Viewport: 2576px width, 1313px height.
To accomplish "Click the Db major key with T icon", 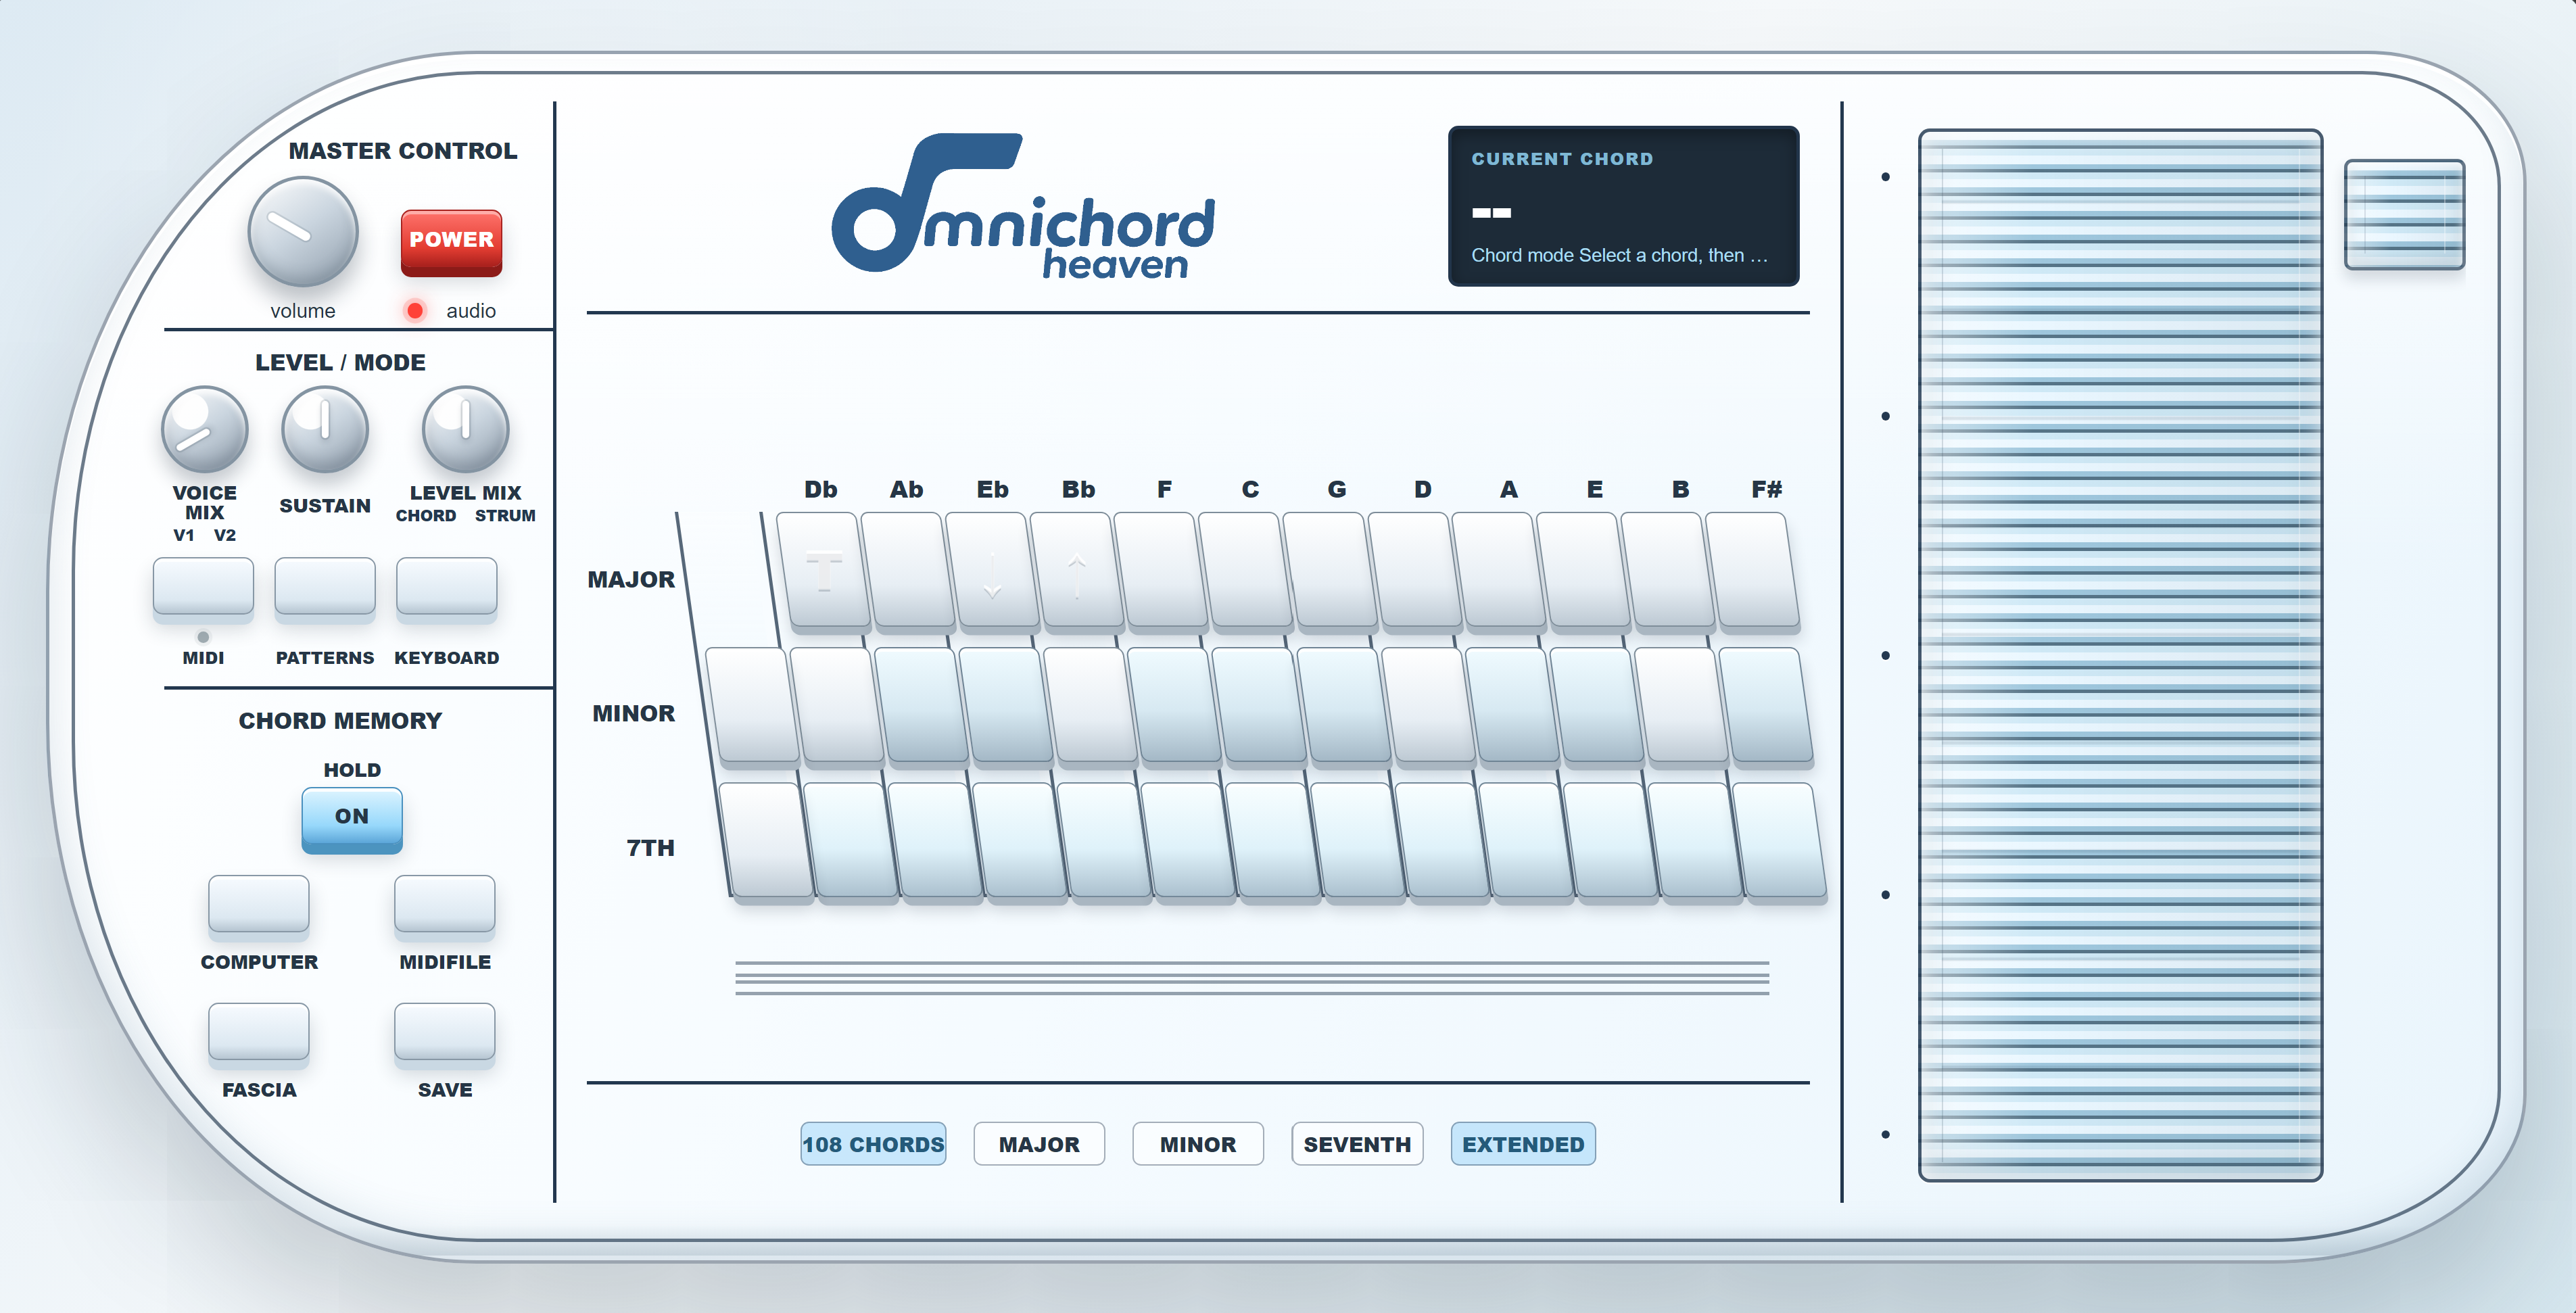I will click(x=824, y=573).
